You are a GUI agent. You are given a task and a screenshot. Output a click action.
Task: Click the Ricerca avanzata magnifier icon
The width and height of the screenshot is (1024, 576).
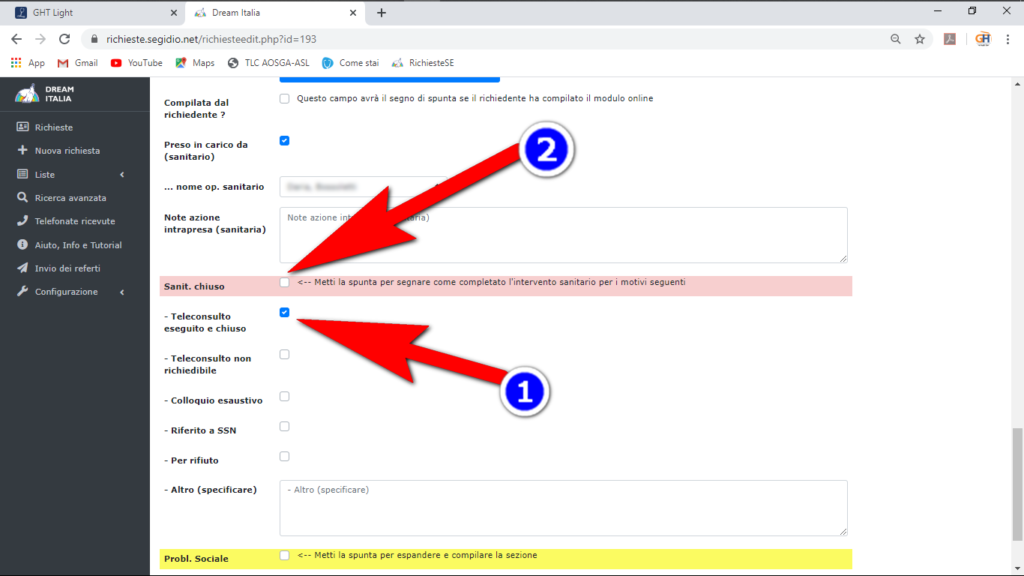click(x=22, y=198)
